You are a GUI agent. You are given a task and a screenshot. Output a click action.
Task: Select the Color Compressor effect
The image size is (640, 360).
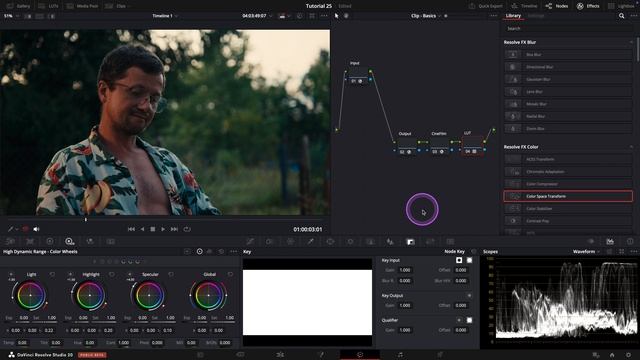pyautogui.click(x=568, y=184)
